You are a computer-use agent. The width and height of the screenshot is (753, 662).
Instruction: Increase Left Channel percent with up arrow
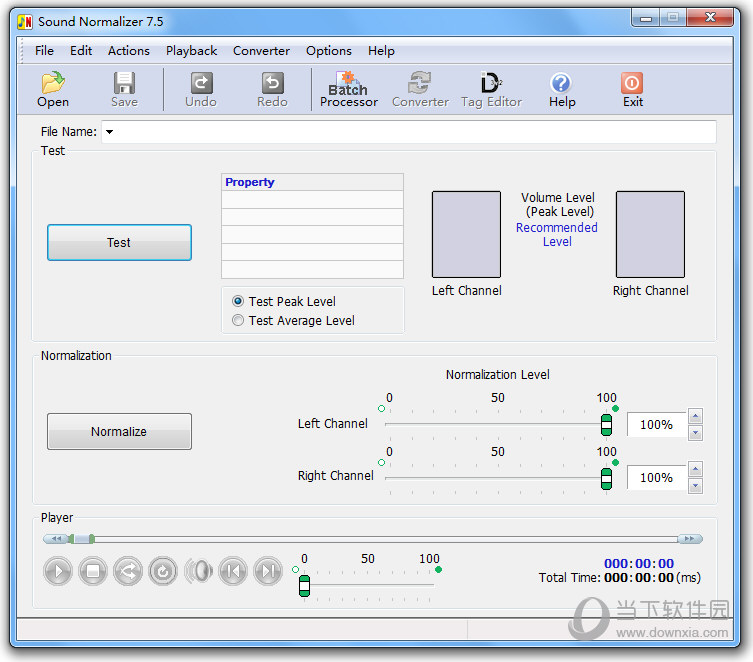pos(695,416)
